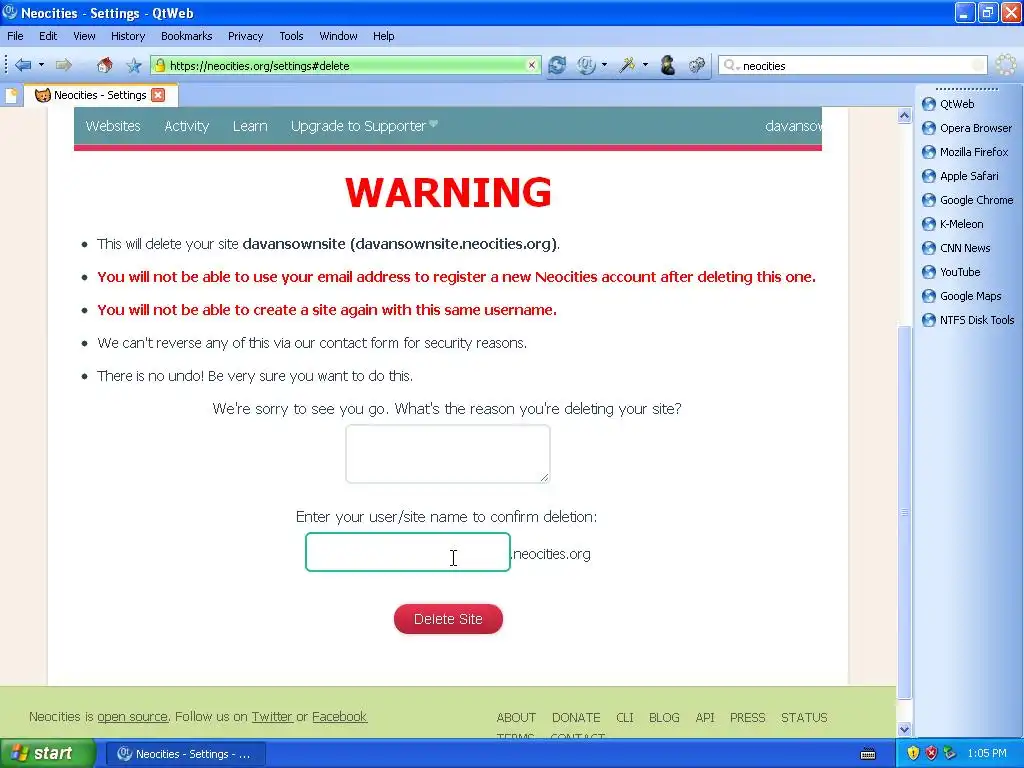
Task: Select the Neocities - Settings tab
Action: pyautogui.click(x=100, y=95)
